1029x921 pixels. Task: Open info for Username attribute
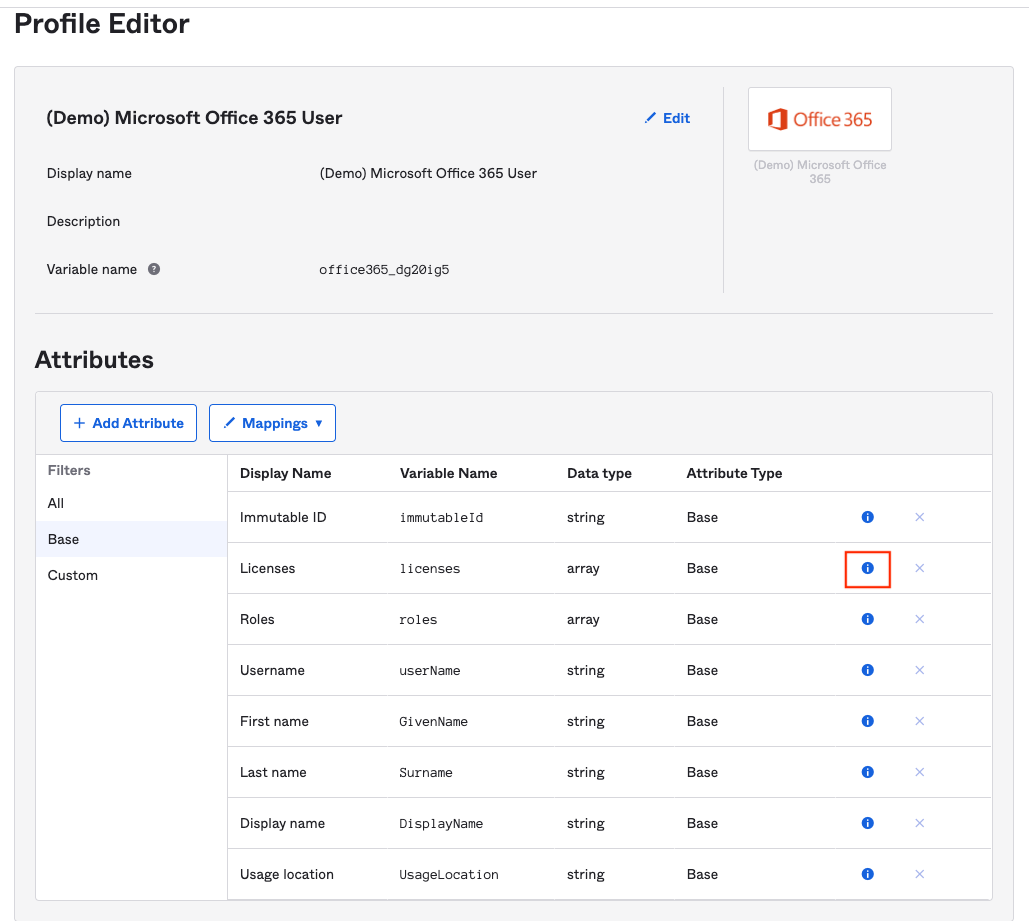pos(867,670)
